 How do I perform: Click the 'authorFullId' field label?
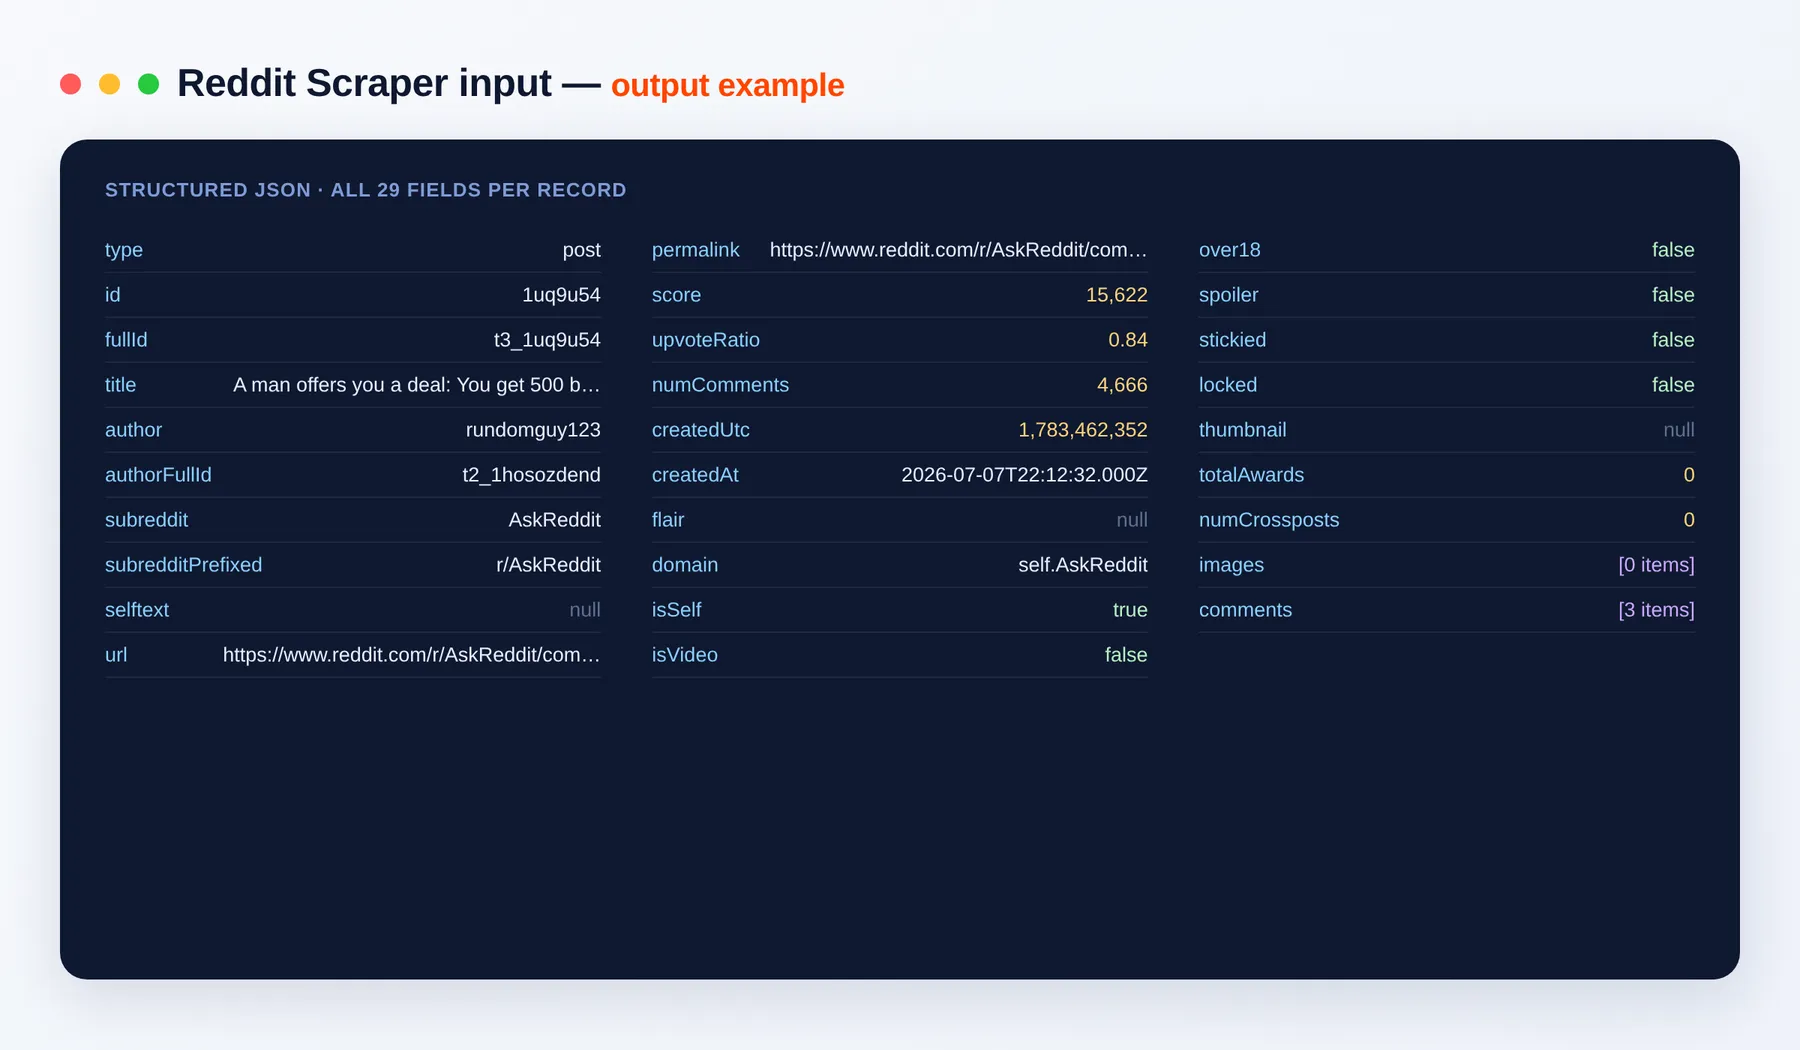[158, 475]
